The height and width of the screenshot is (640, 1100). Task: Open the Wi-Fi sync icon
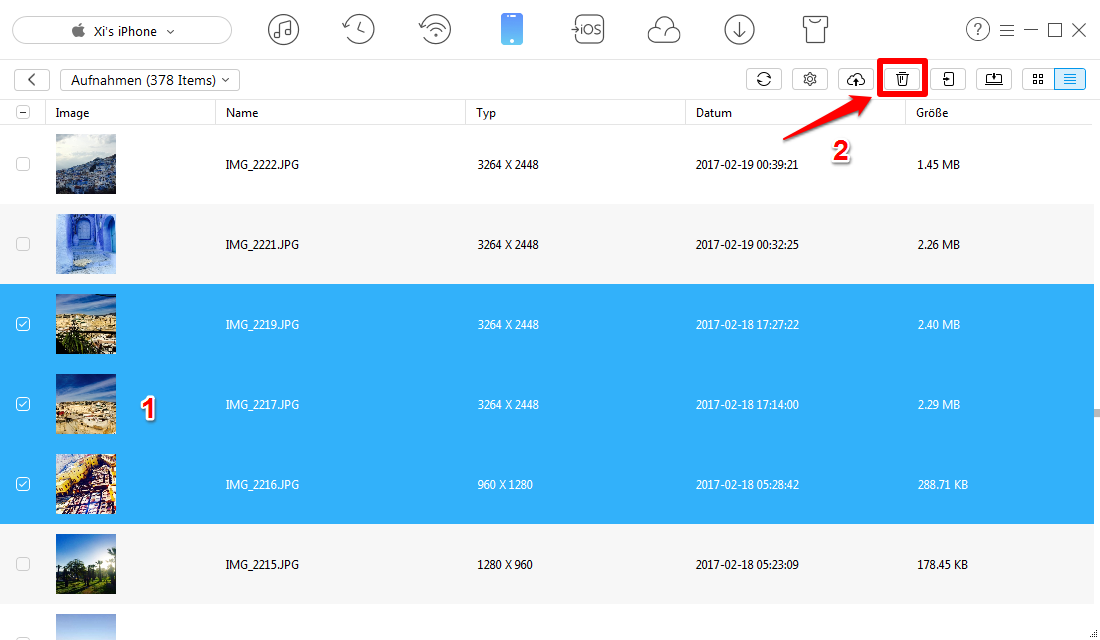[435, 30]
